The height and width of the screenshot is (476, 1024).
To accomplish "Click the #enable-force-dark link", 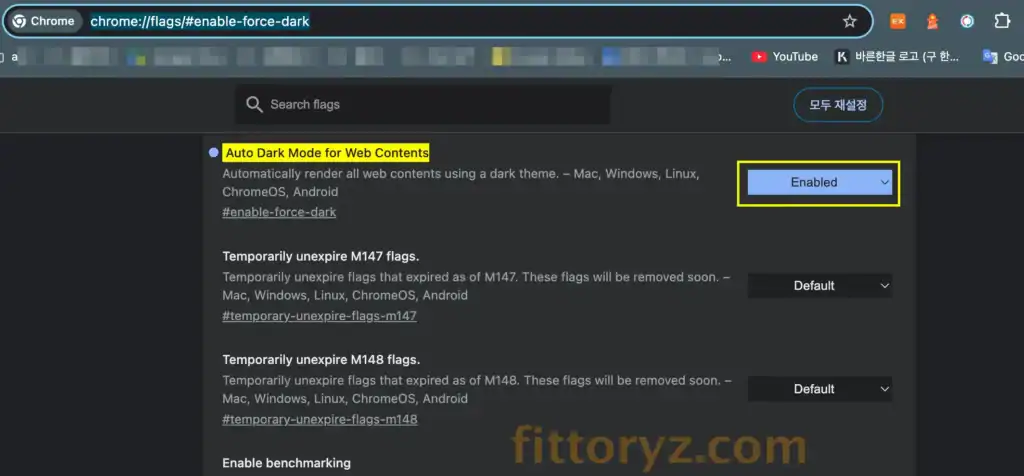I will tap(279, 212).
